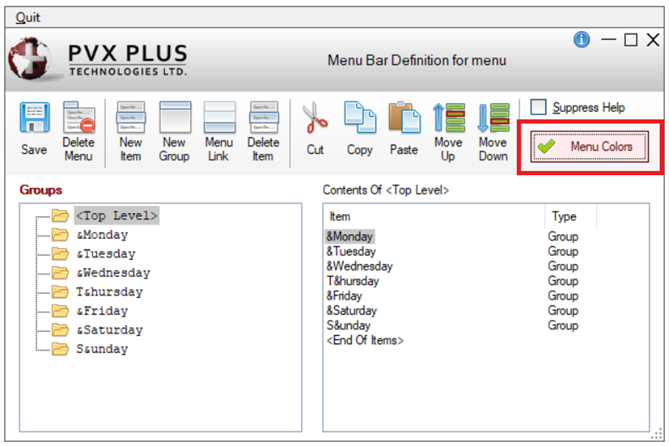Click the Copy toolbar icon

pyautogui.click(x=359, y=119)
